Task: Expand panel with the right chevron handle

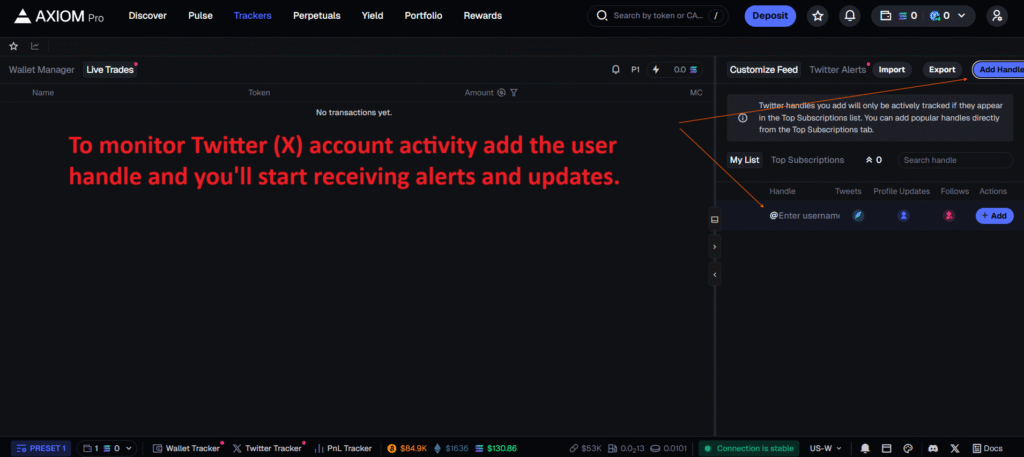Action: coord(714,246)
